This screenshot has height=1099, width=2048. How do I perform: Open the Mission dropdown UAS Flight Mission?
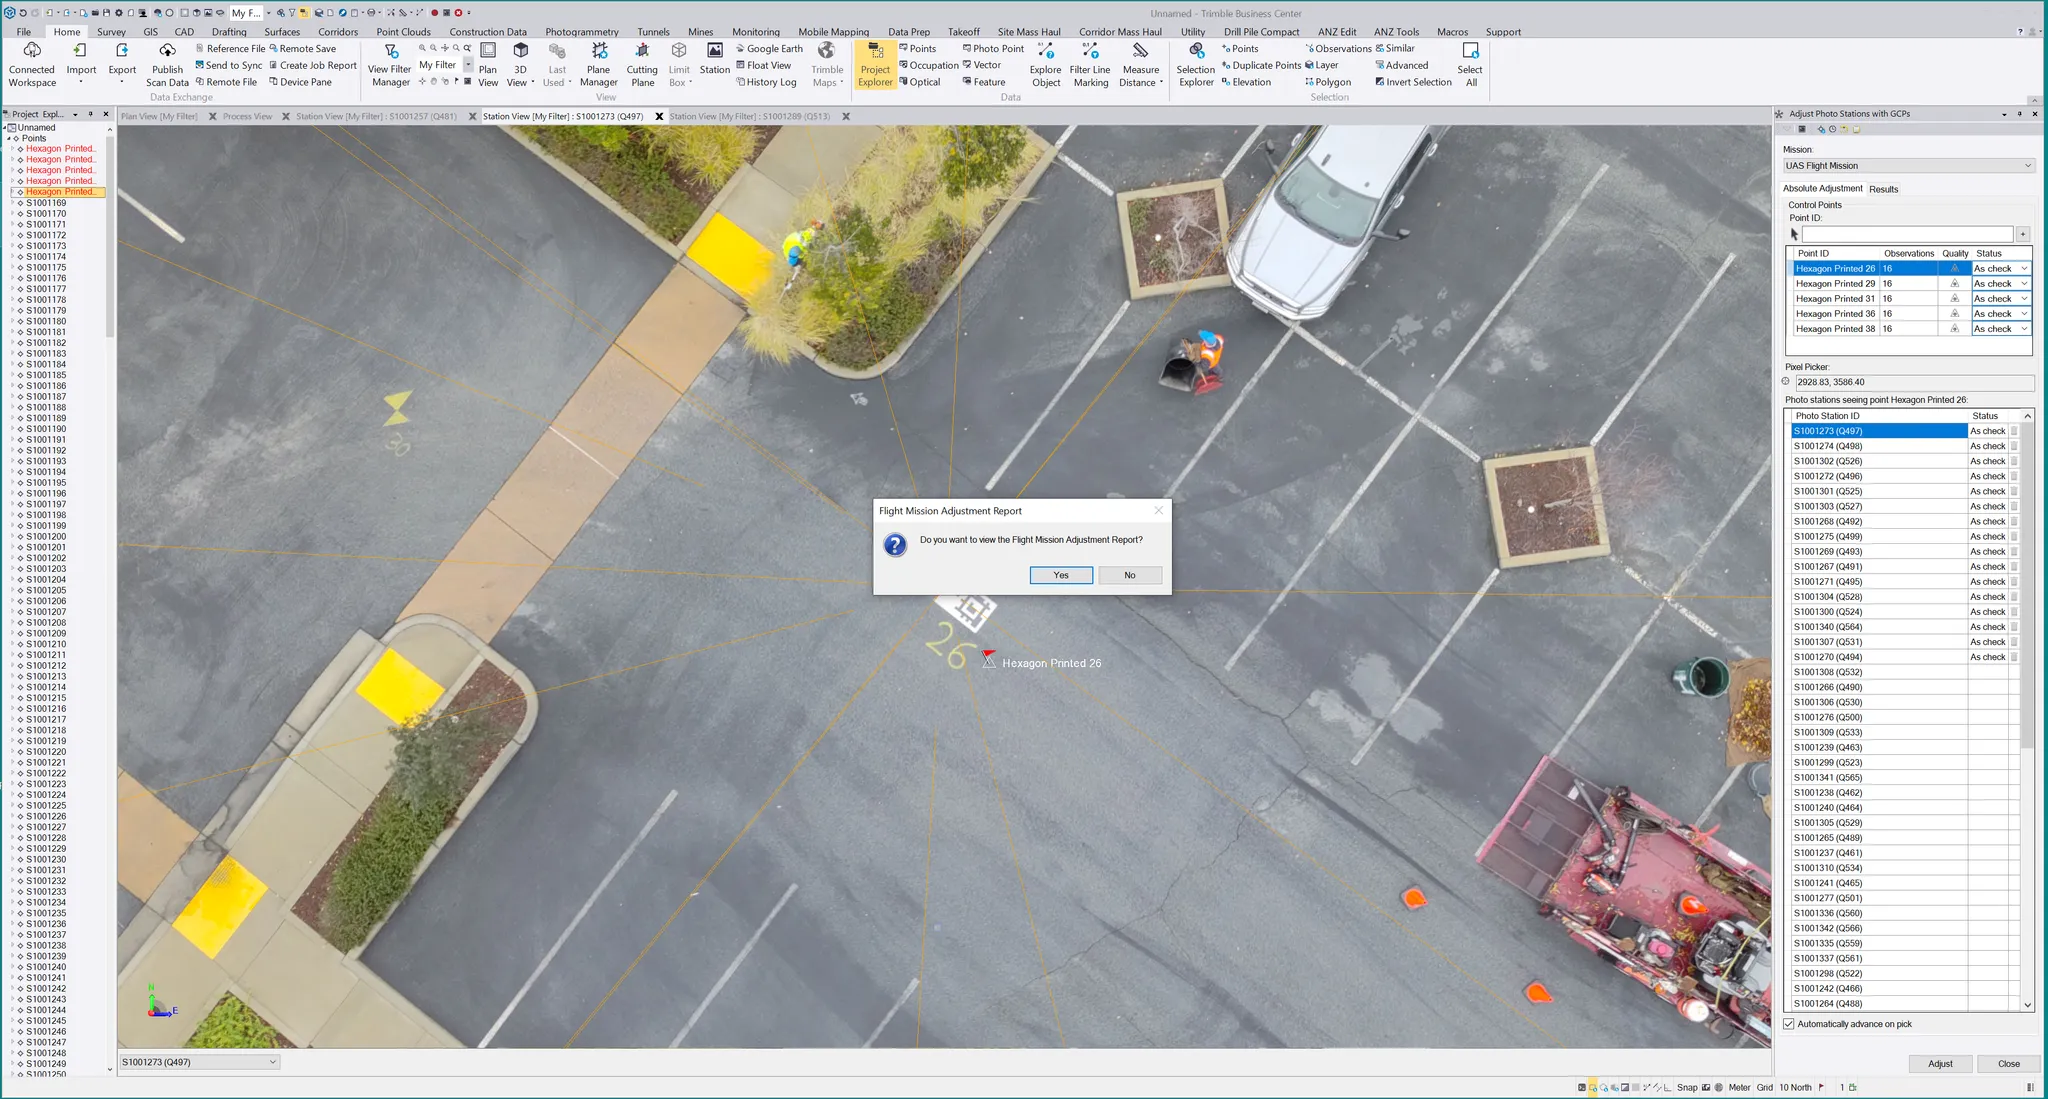click(x=1908, y=166)
